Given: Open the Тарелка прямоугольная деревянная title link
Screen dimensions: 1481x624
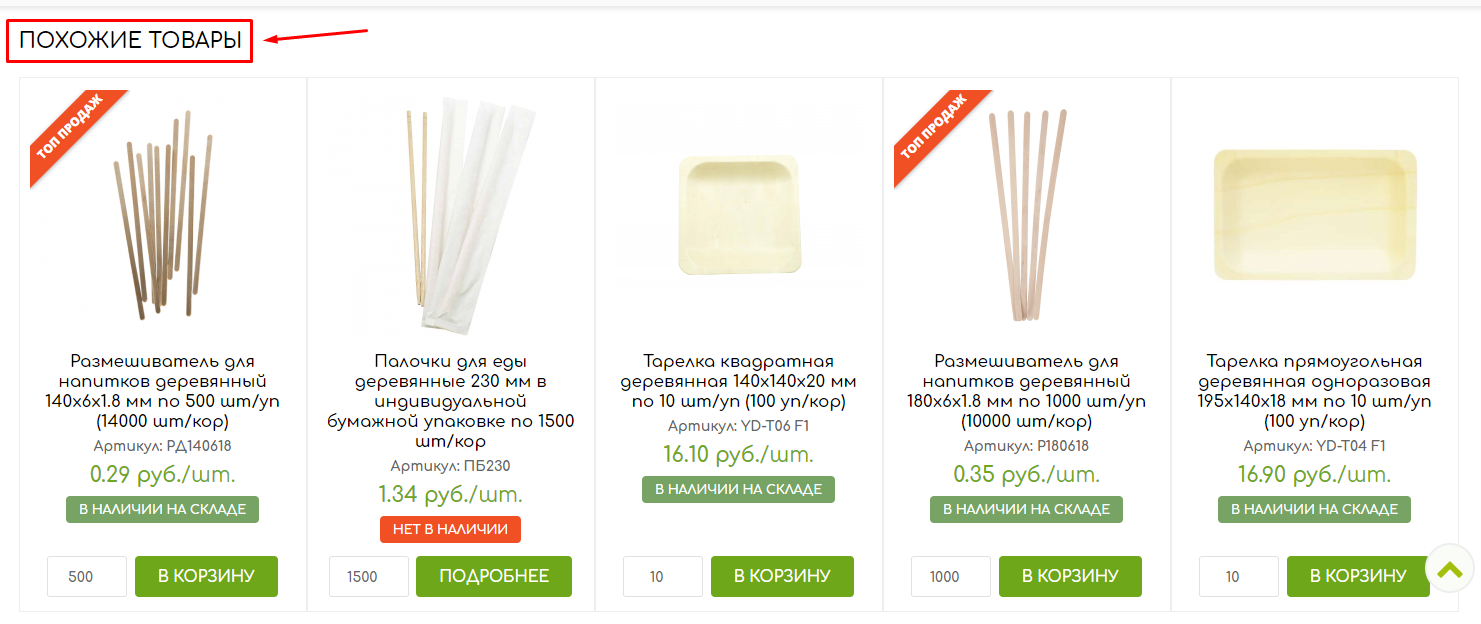Looking at the screenshot, I should pos(1315,392).
